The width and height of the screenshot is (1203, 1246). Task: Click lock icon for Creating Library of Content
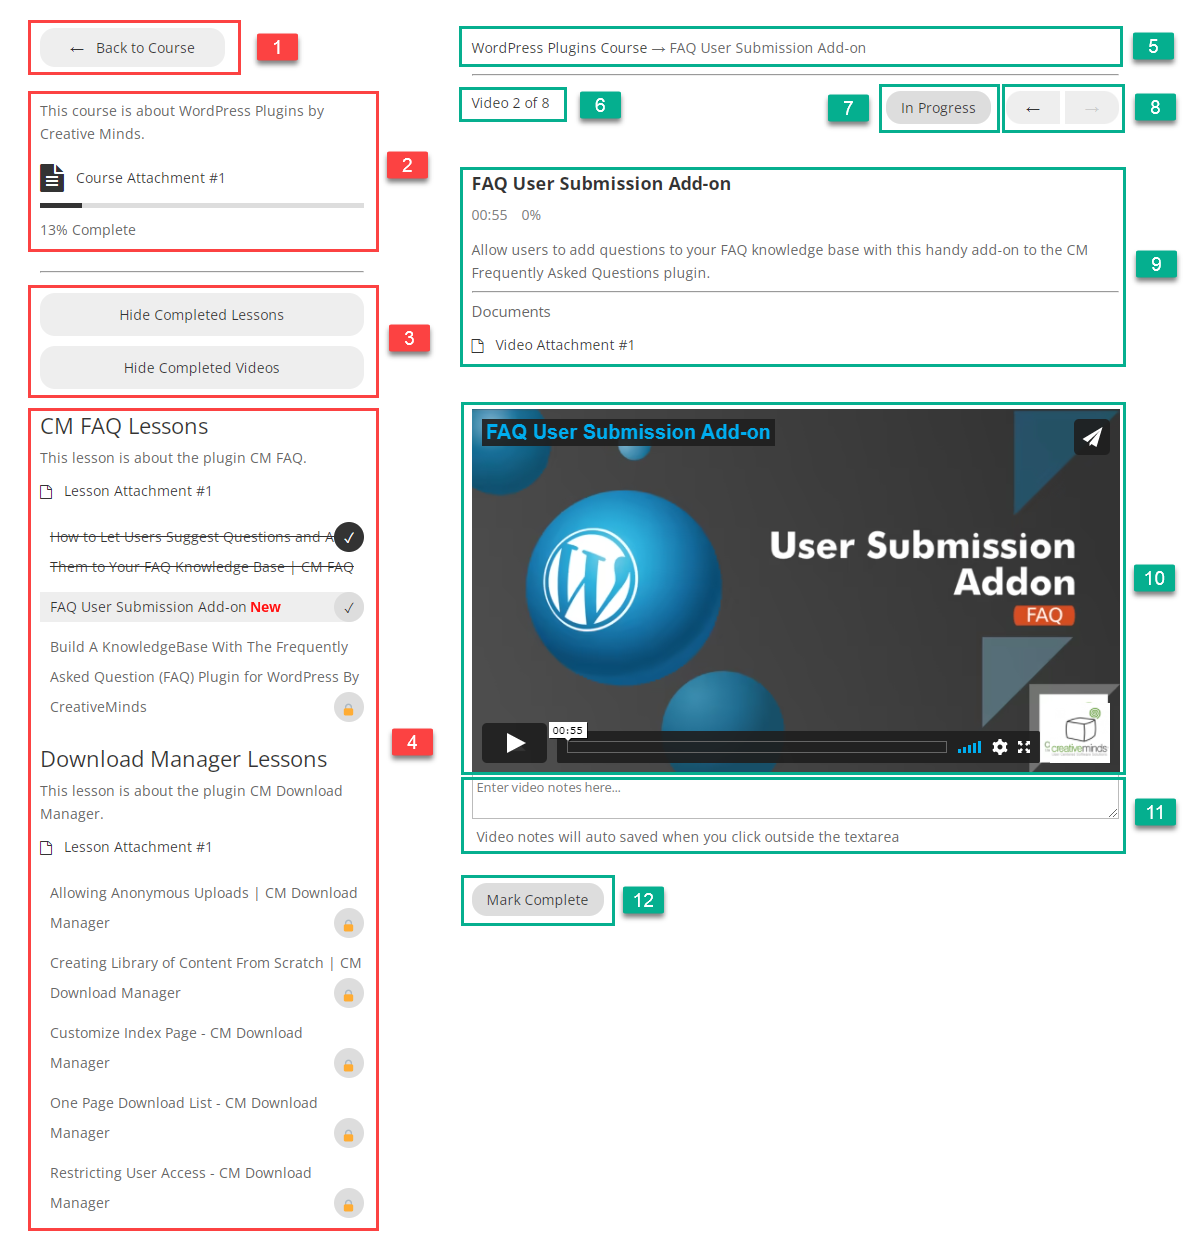coord(349,994)
